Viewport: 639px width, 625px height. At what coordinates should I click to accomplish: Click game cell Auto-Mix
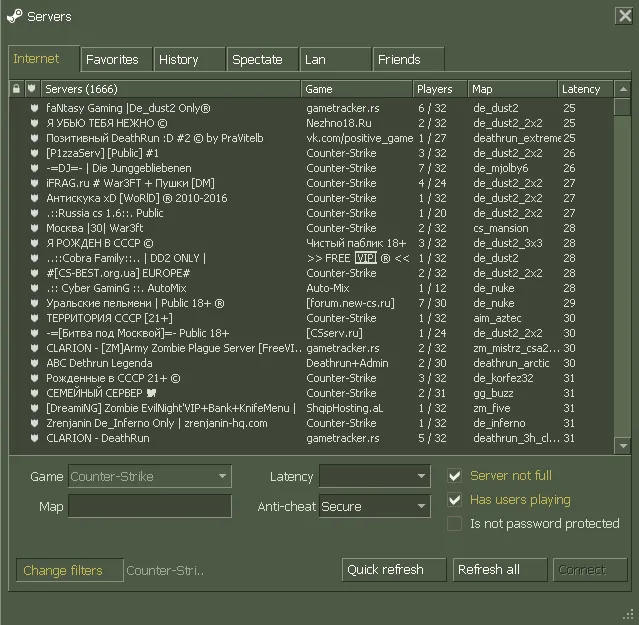(328, 288)
